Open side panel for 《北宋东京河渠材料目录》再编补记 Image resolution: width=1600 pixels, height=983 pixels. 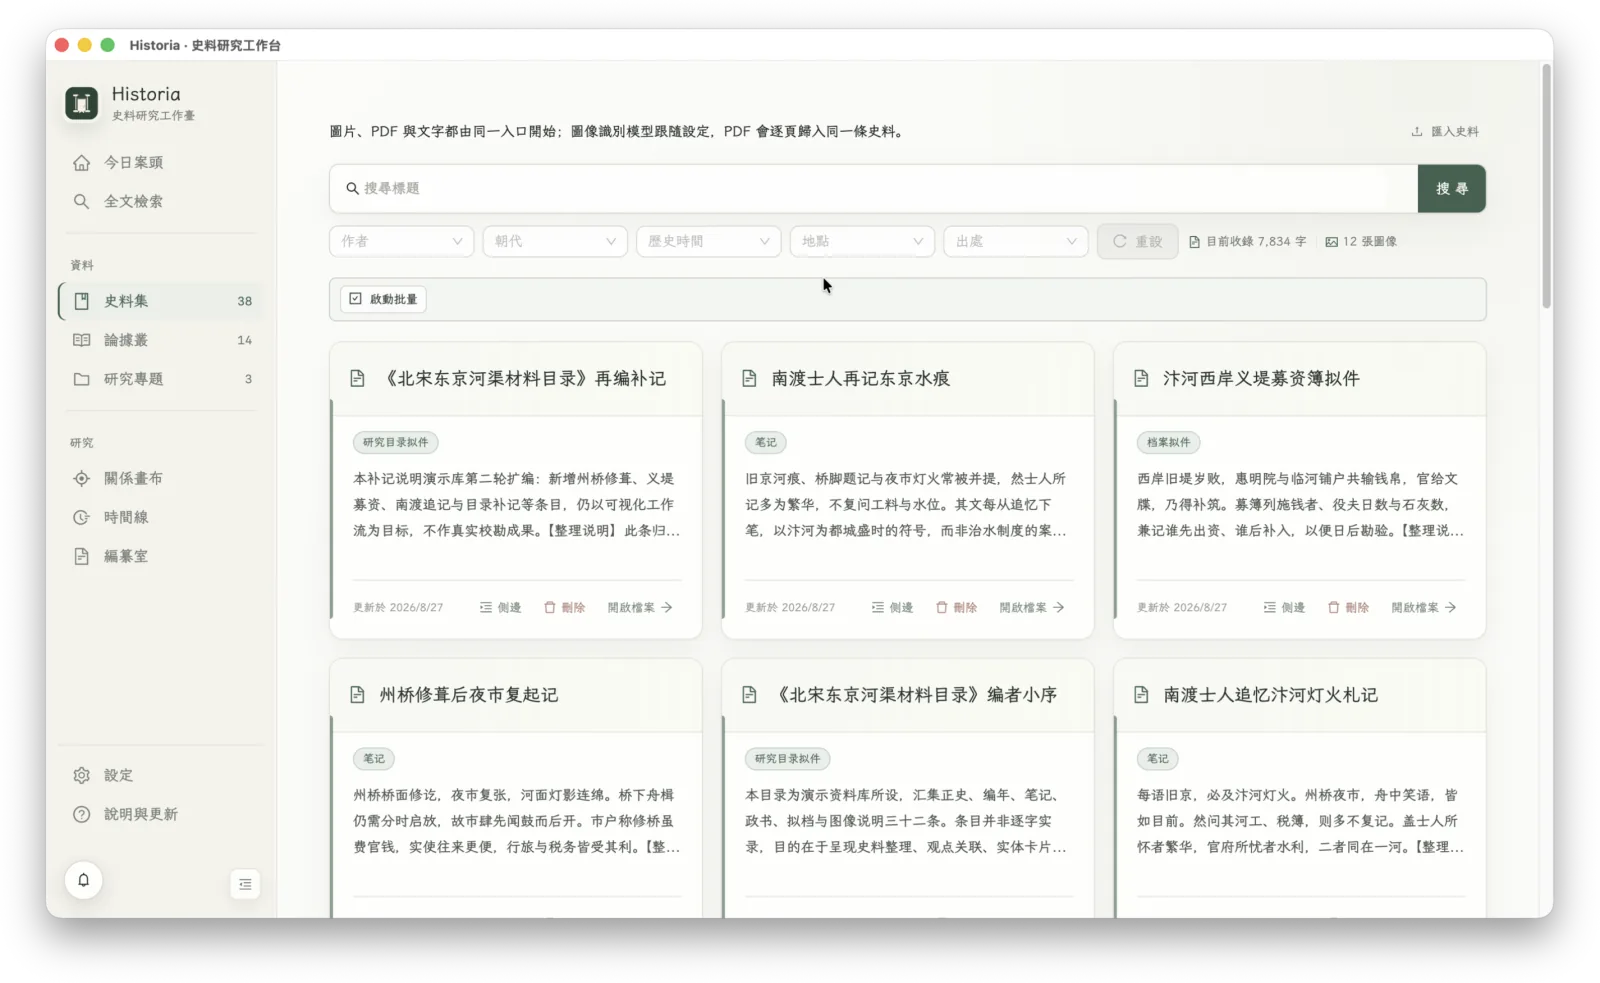pyautogui.click(x=501, y=607)
